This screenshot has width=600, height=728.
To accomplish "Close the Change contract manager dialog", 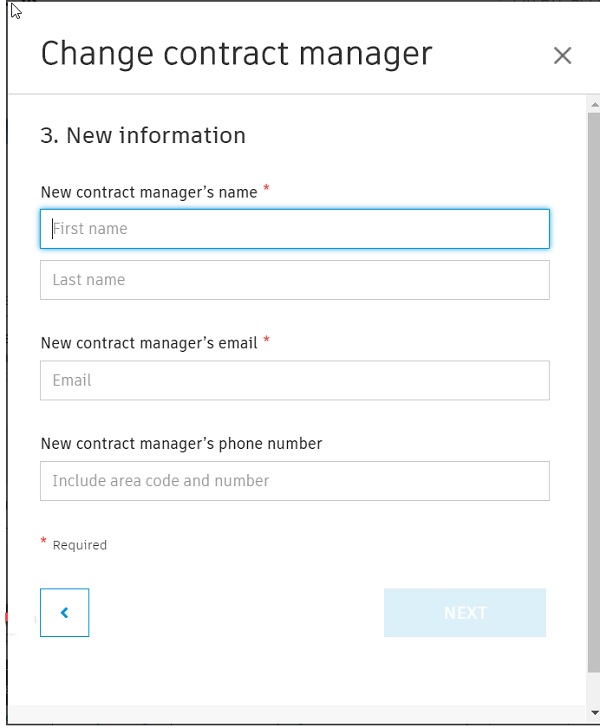I will click(x=562, y=56).
